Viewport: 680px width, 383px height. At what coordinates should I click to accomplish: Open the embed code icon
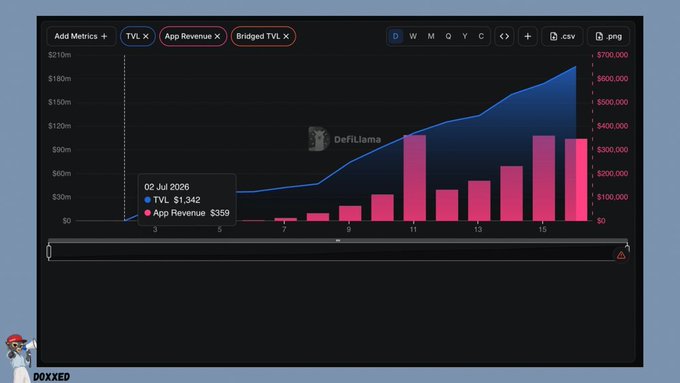[504, 36]
